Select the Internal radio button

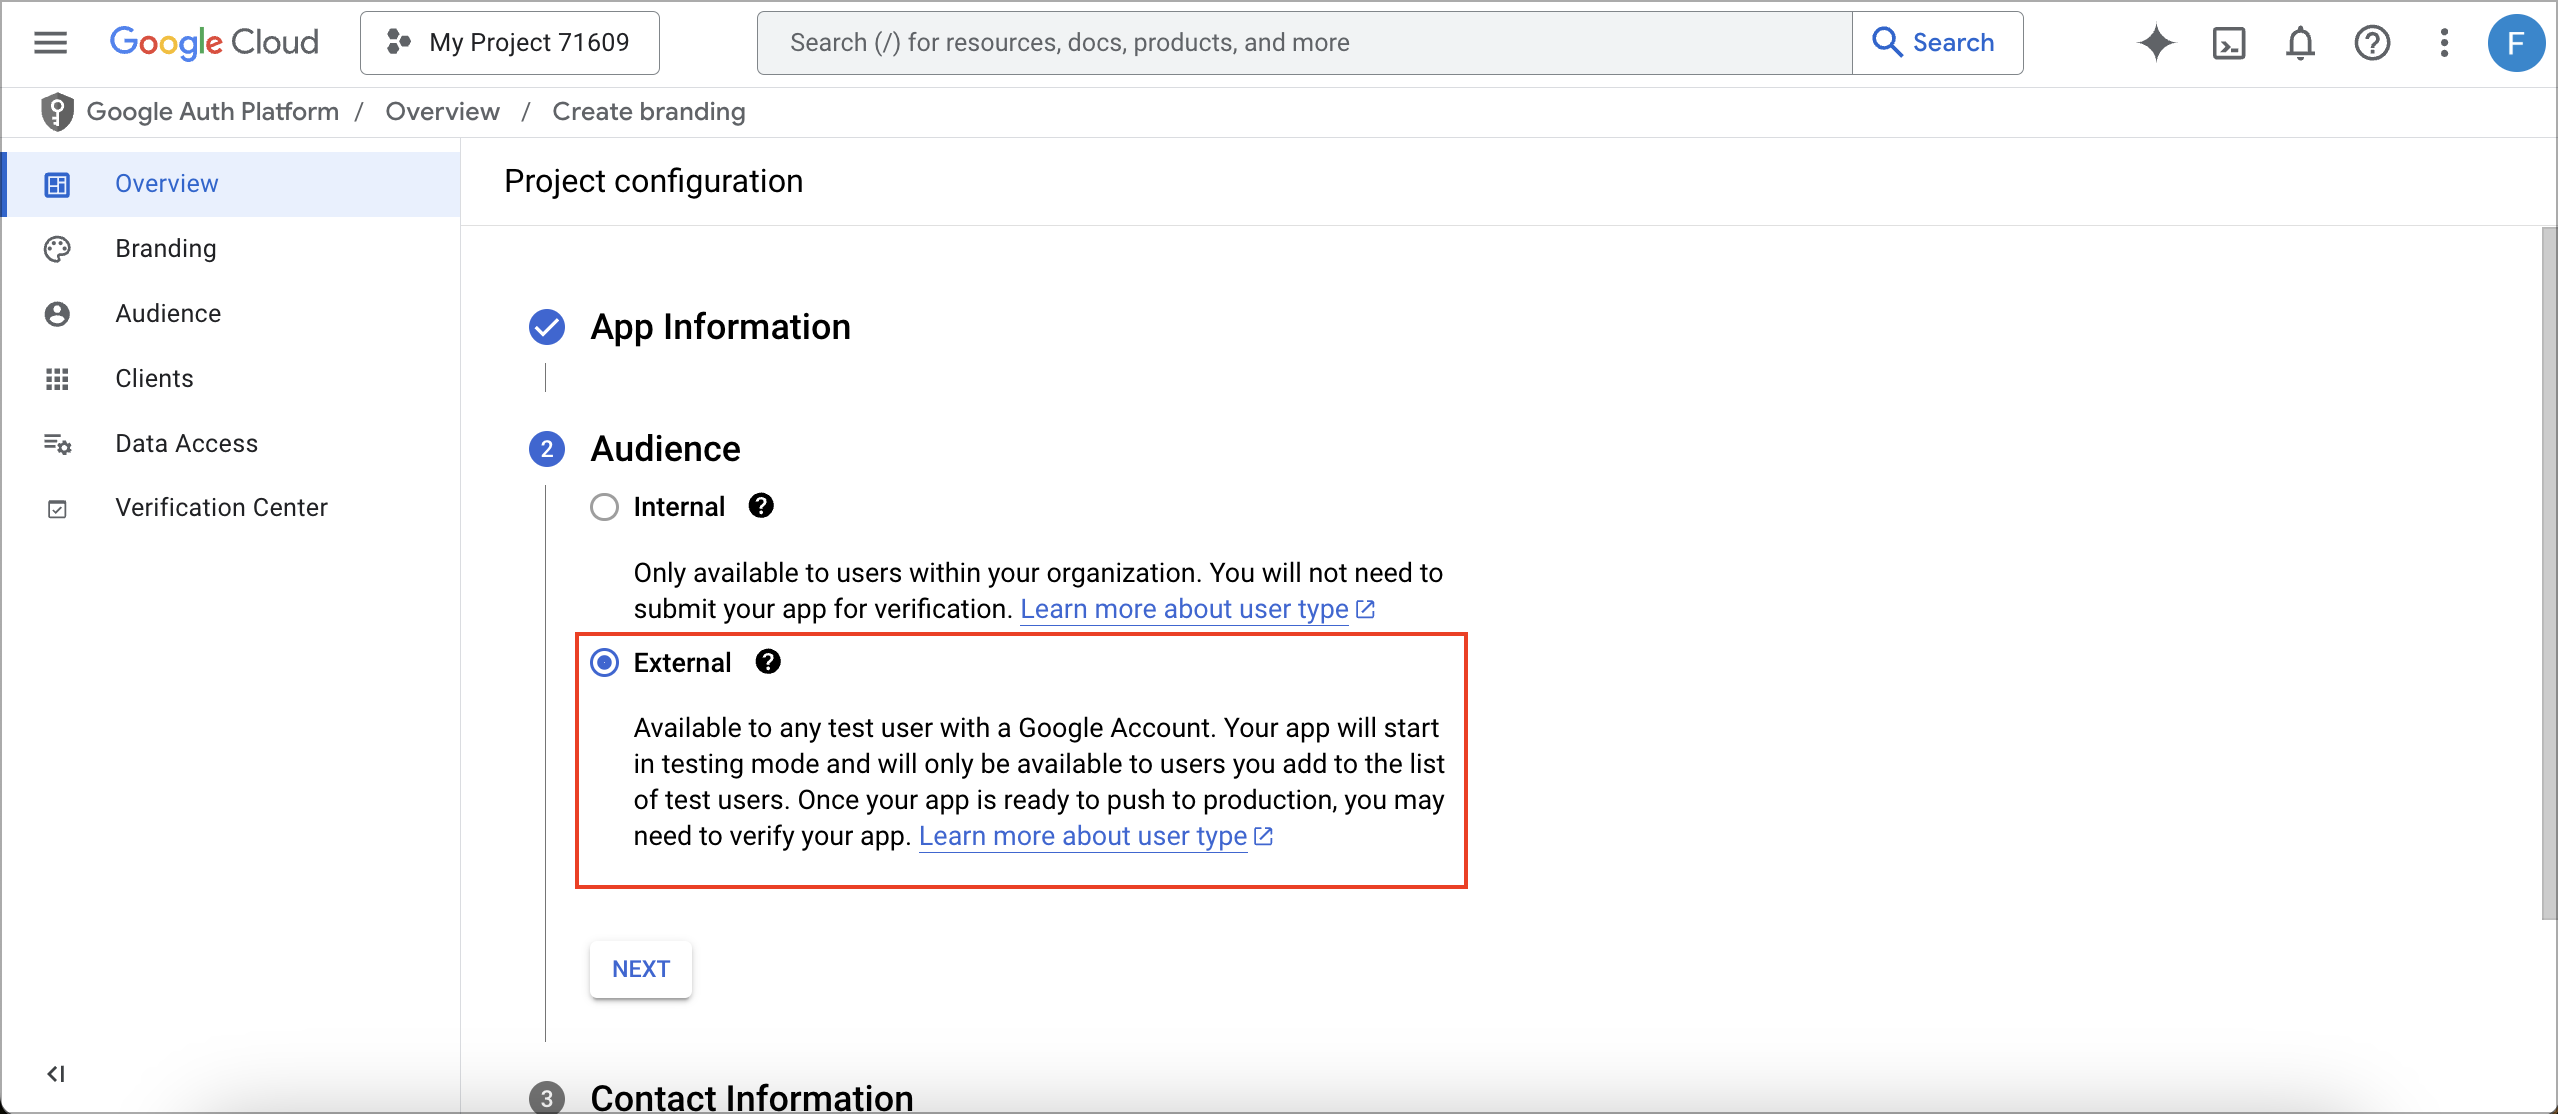[x=604, y=507]
